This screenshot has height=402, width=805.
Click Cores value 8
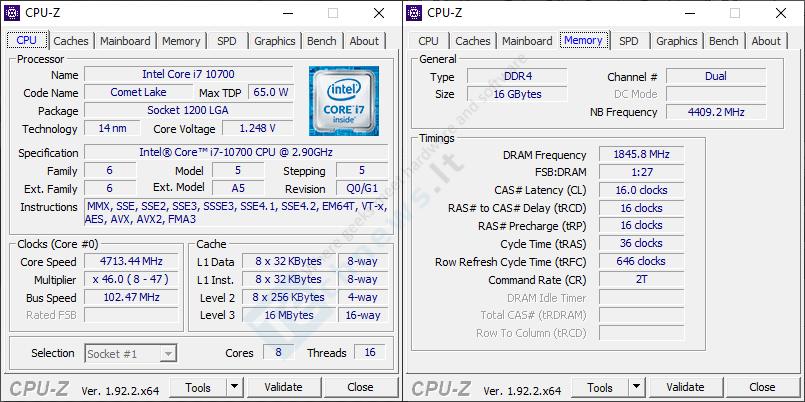pos(279,353)
